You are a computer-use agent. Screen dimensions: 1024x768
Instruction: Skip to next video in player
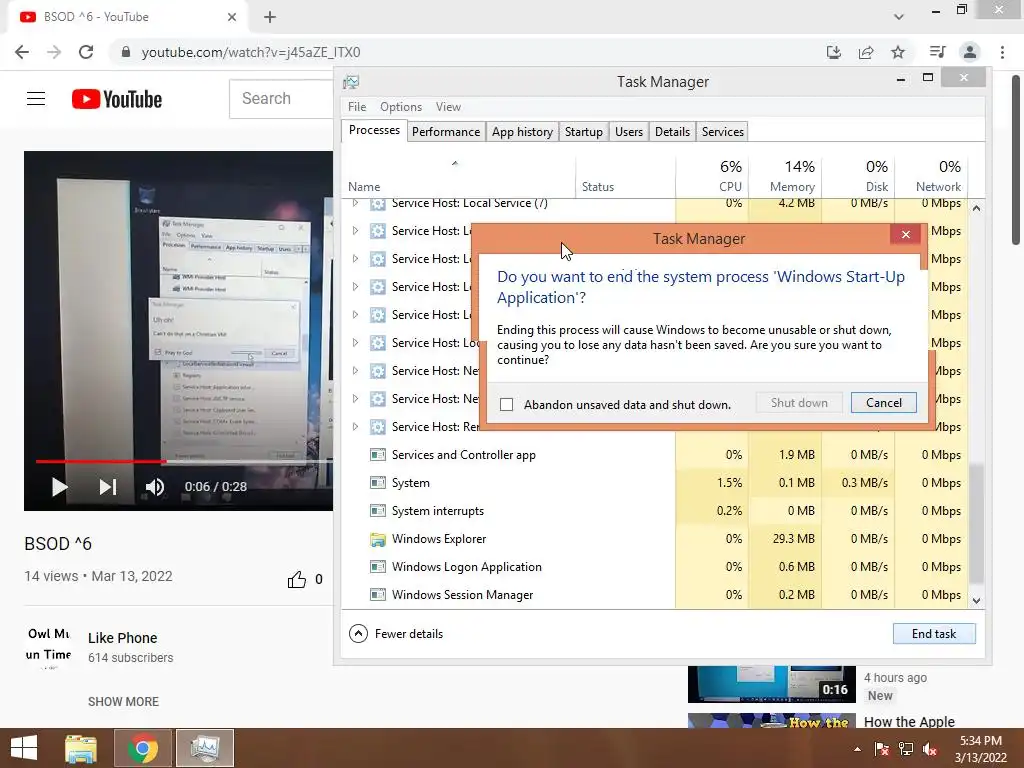click(108, 487)
